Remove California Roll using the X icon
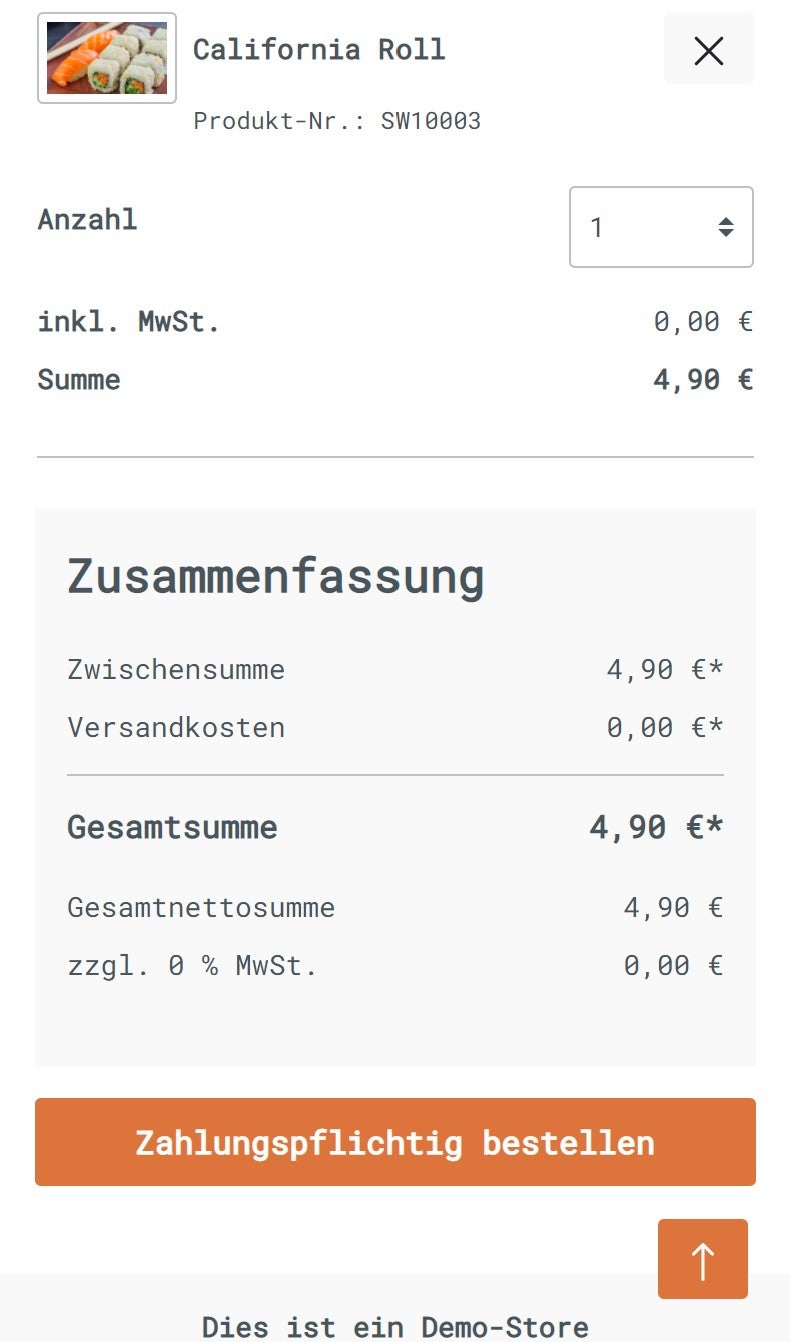 coord(708,49)
